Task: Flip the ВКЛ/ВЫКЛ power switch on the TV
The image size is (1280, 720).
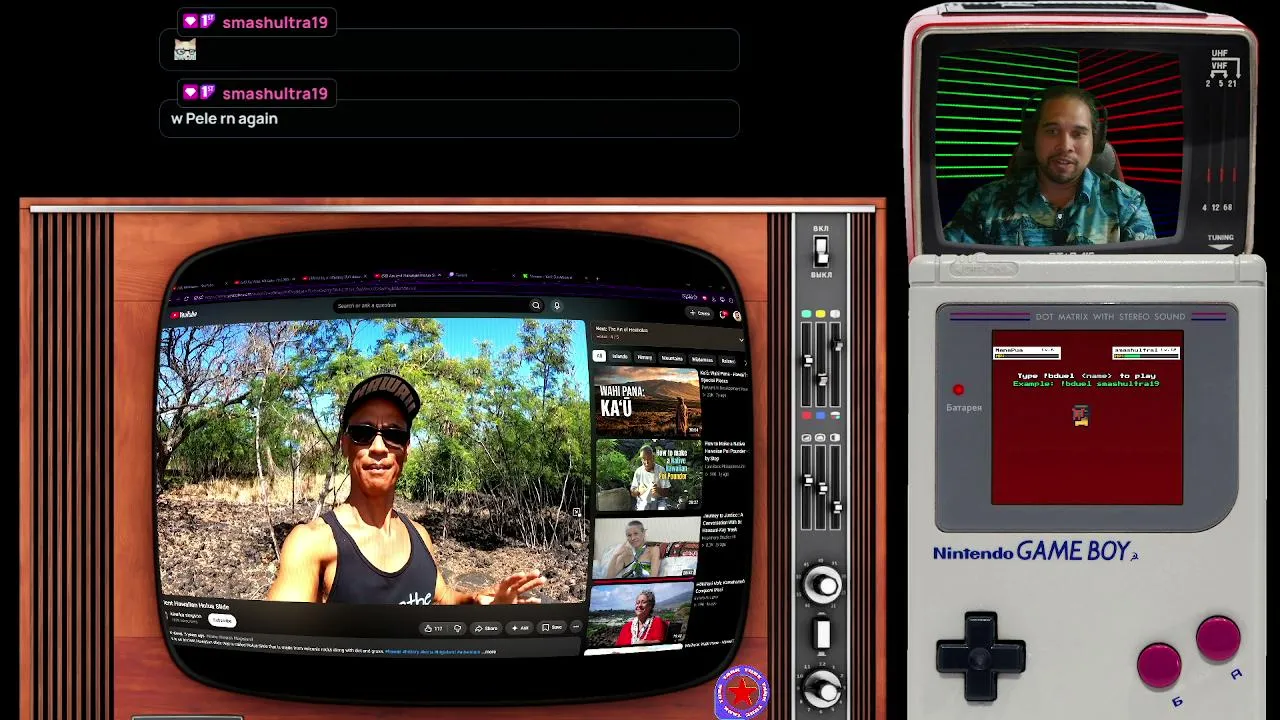Action: pos(821,250)
